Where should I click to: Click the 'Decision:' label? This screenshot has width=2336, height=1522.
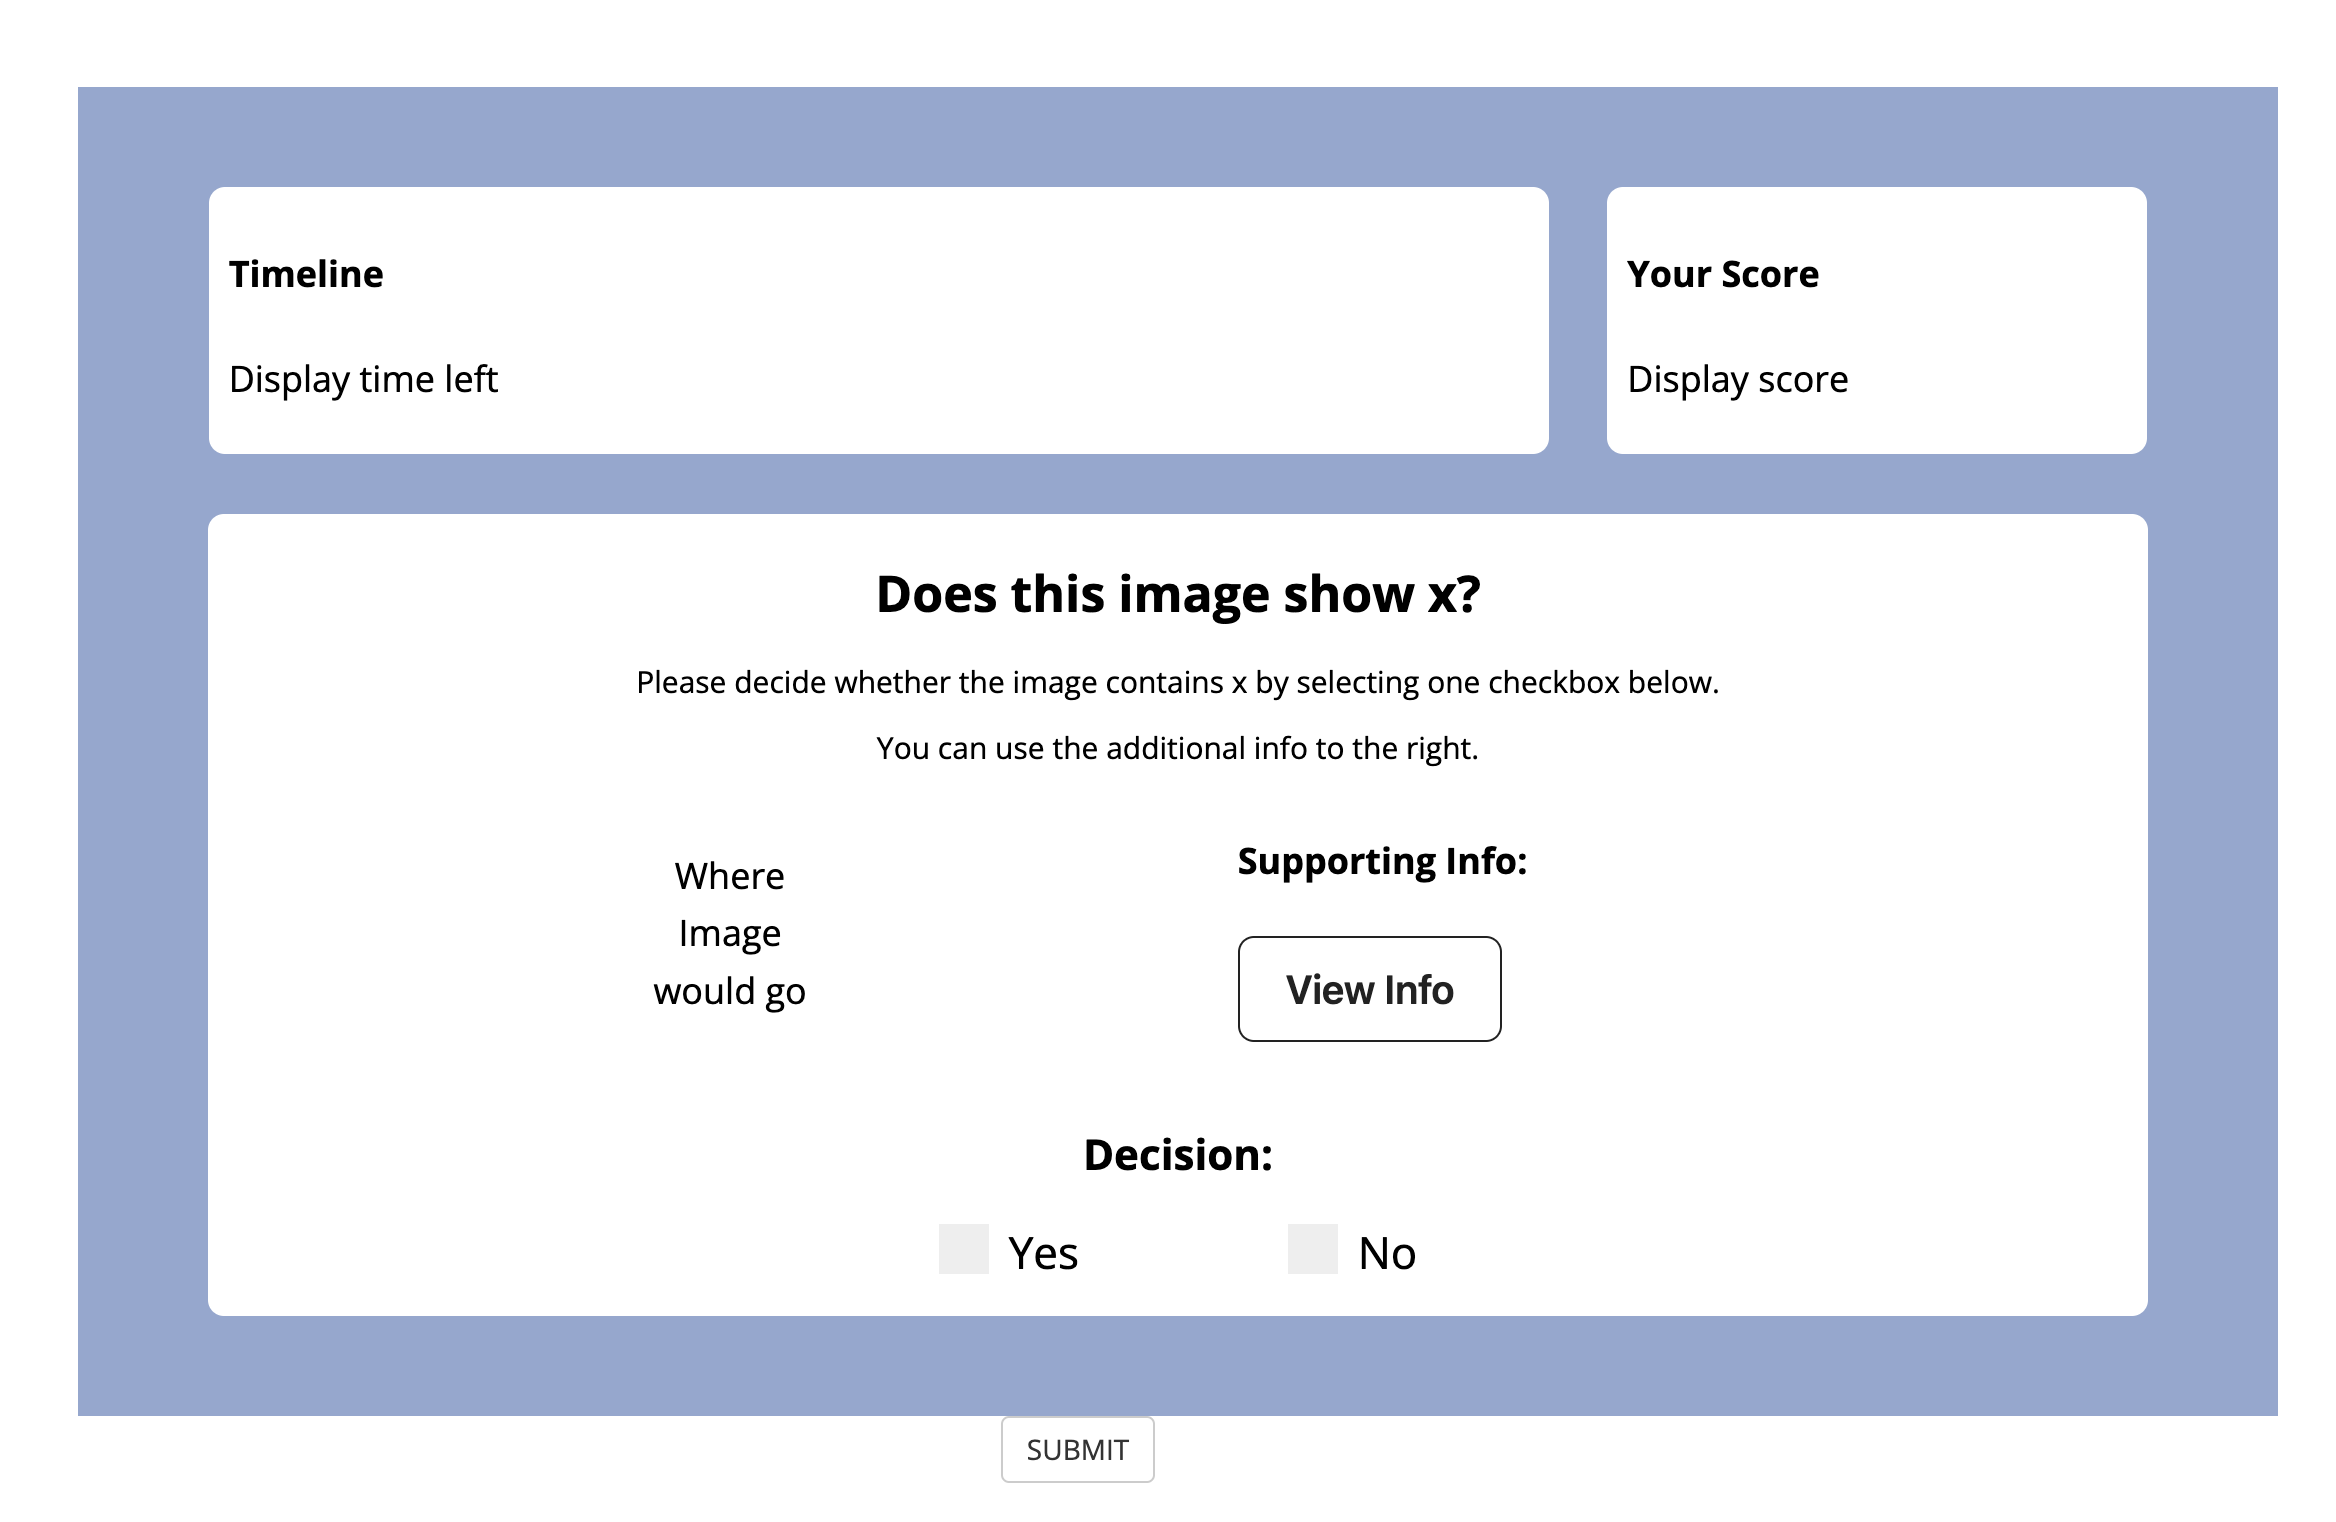point(1178,1155)
